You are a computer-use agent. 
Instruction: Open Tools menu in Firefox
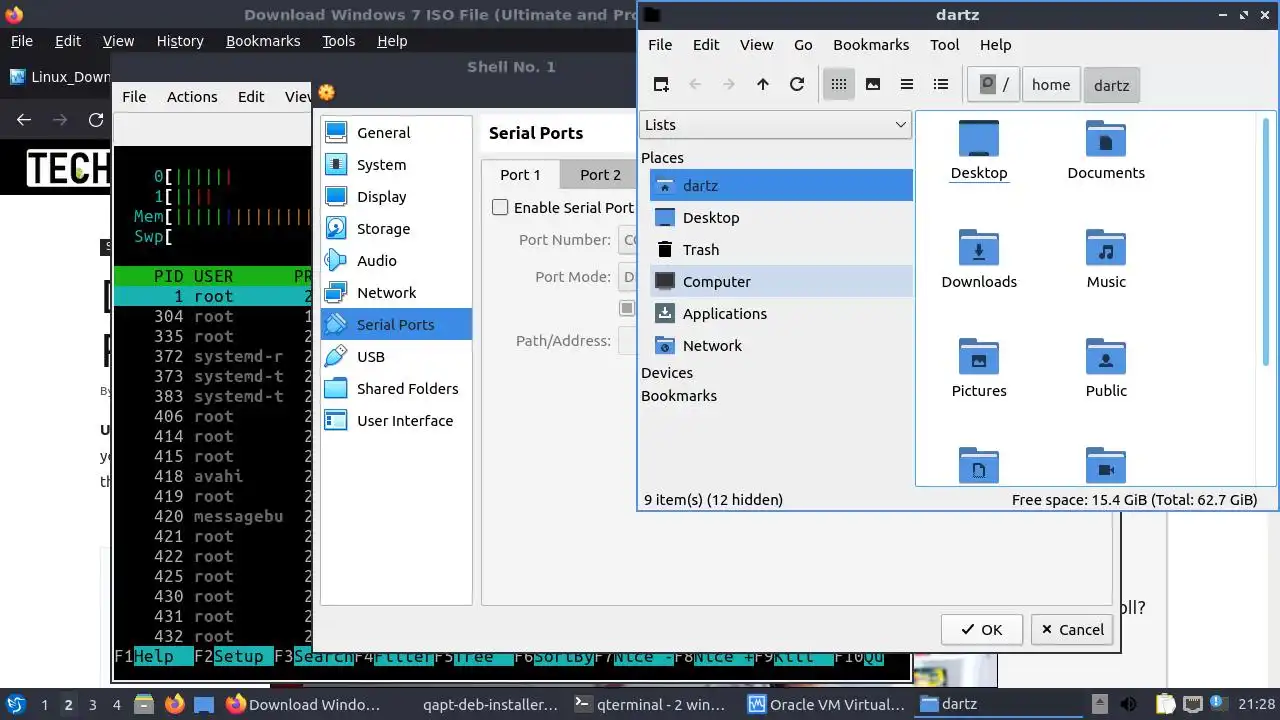tap(338, 41)
